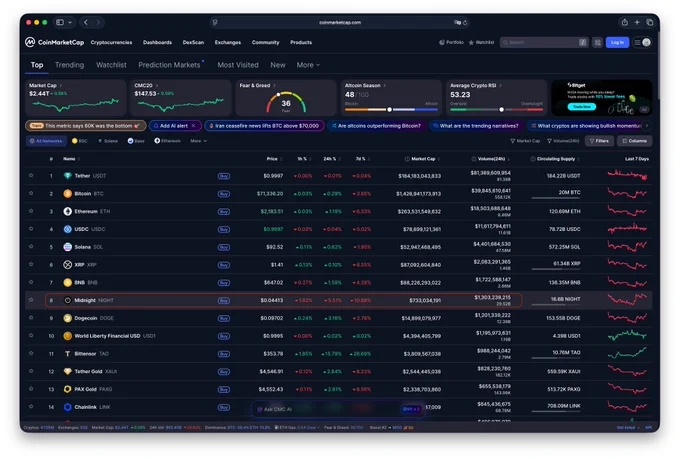Image resolution: width=680 pixels, height=459 pixels.
Task: Click the Ethereum coin icon
Action: point(67,211)
